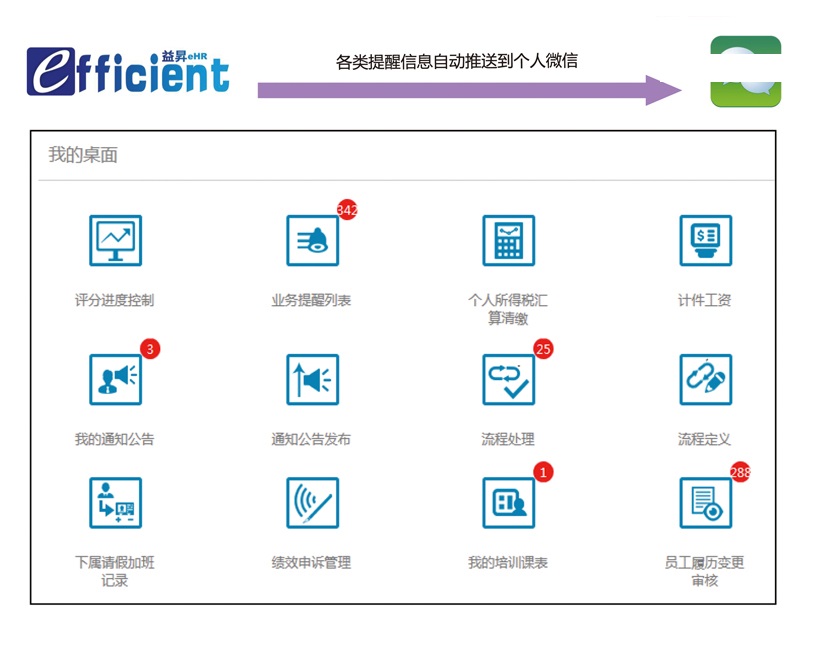Click the WeChat icon in the corner

tap(744, 72)
